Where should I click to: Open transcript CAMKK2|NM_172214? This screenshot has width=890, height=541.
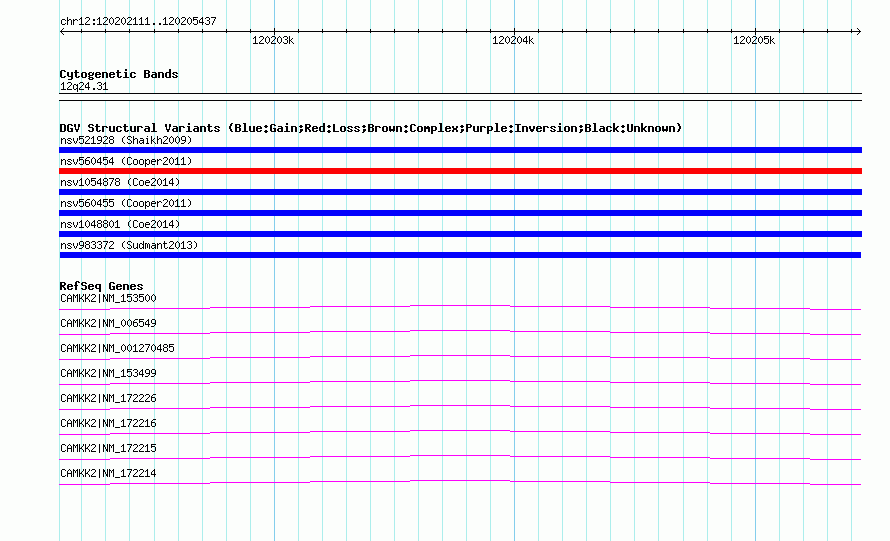(x=108, y=473)
